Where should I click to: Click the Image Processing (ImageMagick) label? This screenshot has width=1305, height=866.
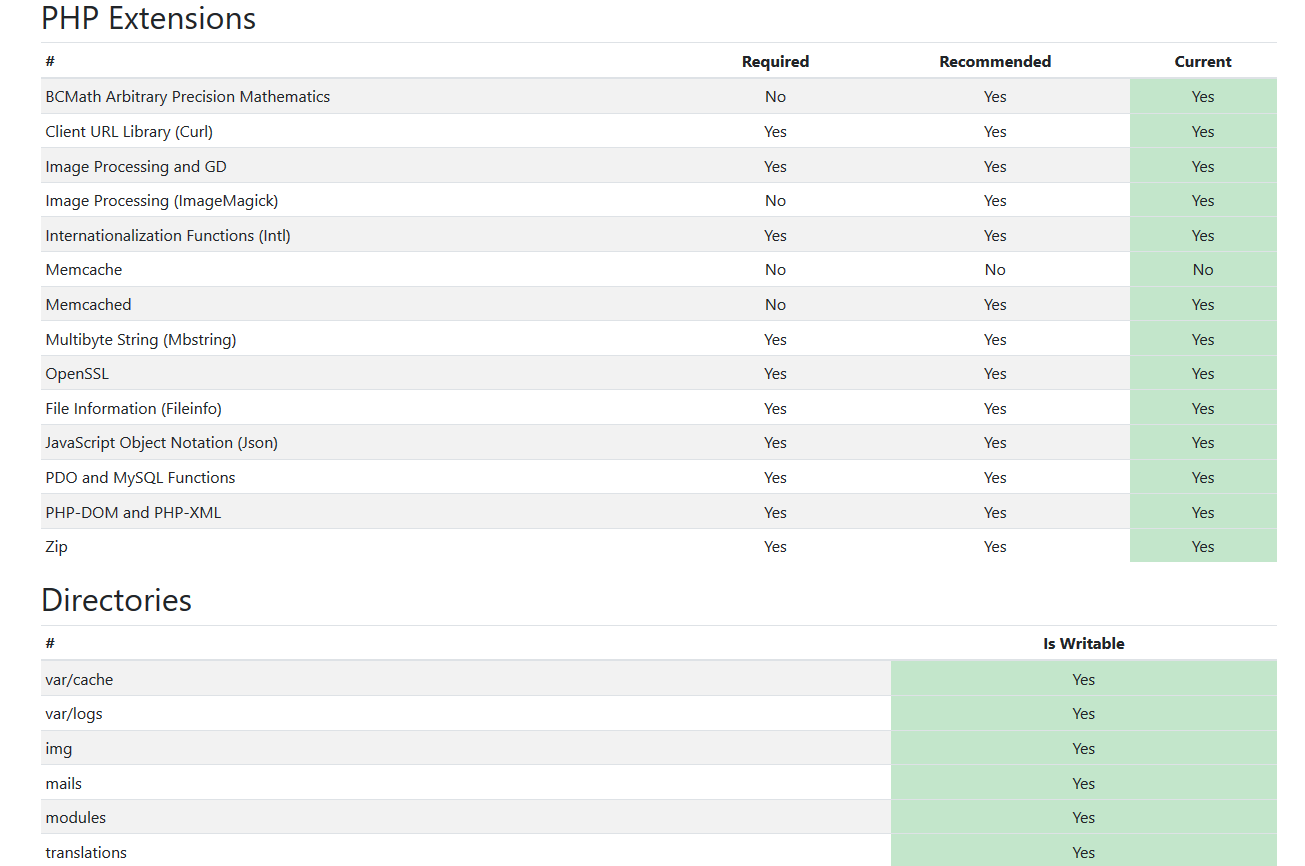click(161, 200)
